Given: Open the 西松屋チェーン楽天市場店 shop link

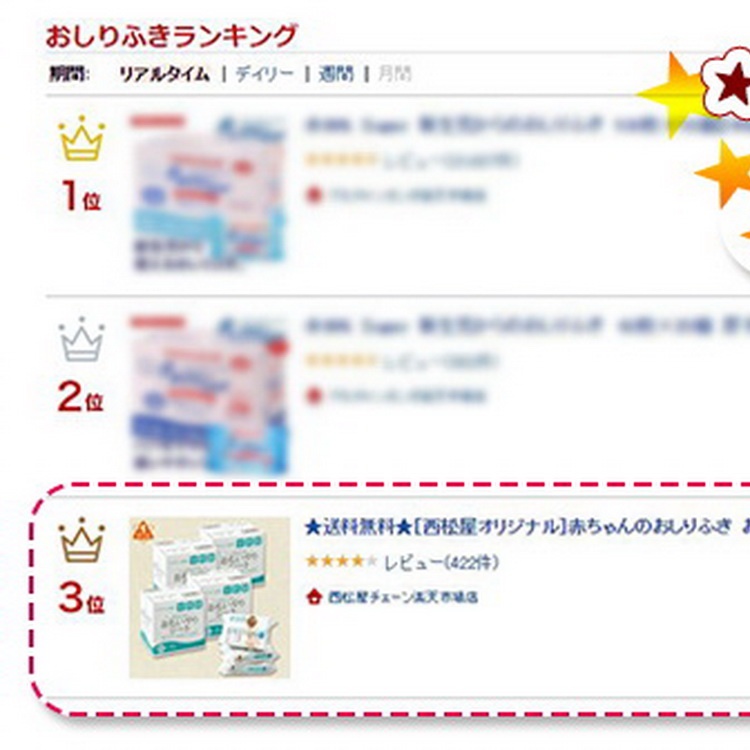Looking at the screenshot, I should 403,597.
